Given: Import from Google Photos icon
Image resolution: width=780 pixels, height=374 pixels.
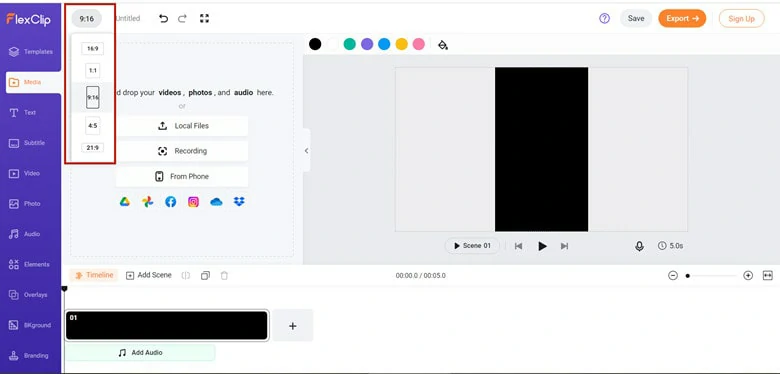Looking at the screenshot, I should click(x=147, y=201).
